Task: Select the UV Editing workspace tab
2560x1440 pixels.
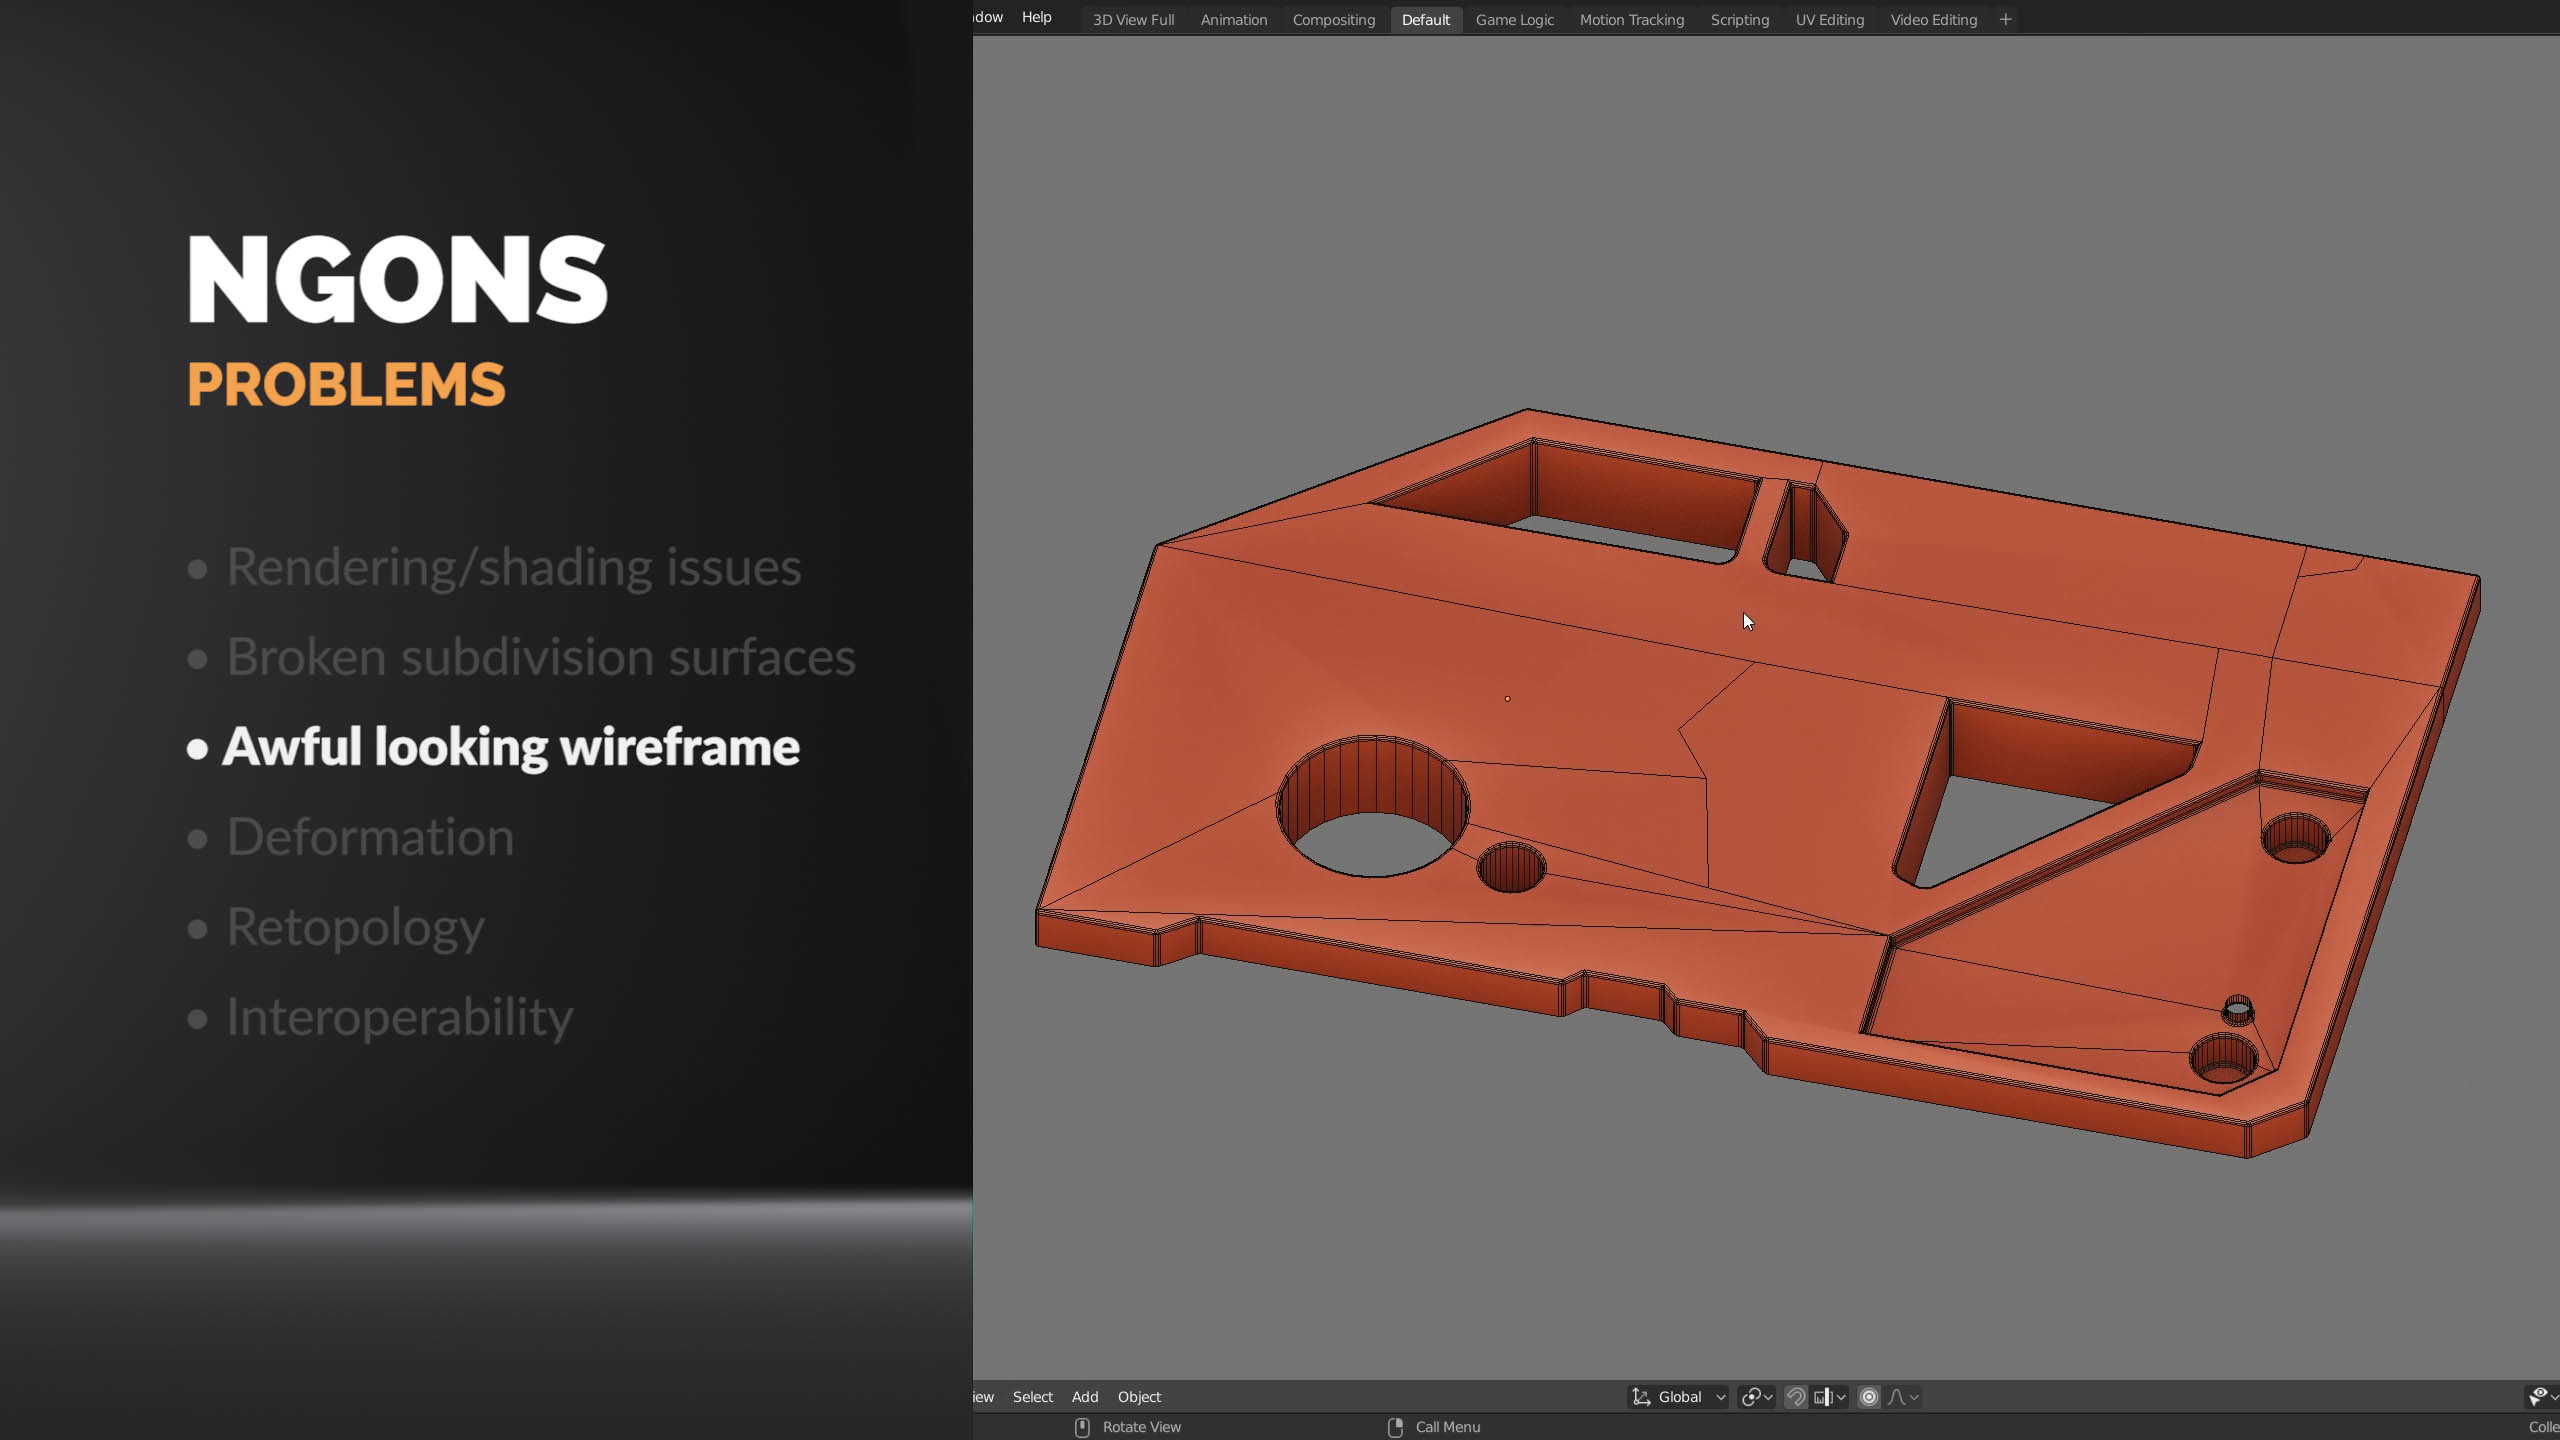Action: pos(1830,19)
